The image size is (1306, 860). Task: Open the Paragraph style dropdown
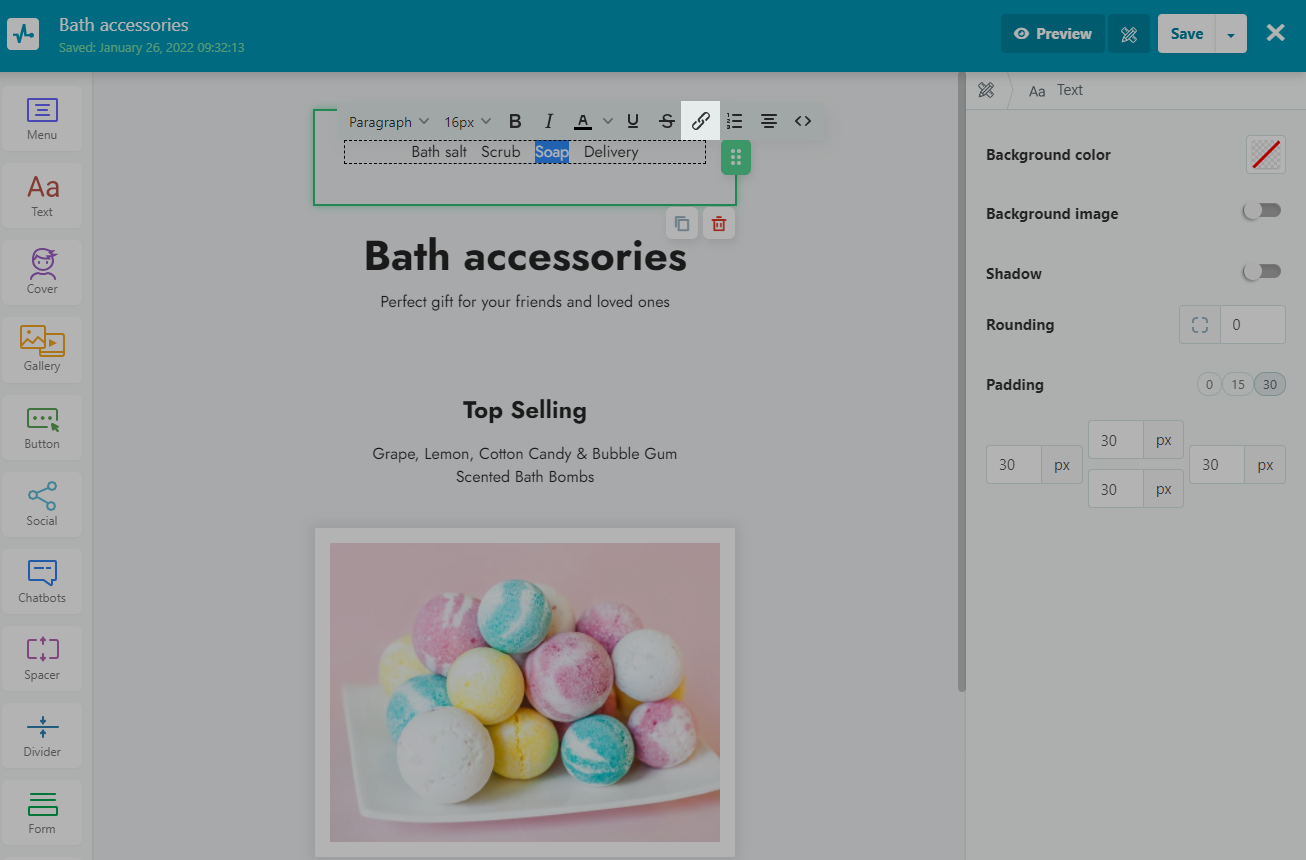coord(388,122)
